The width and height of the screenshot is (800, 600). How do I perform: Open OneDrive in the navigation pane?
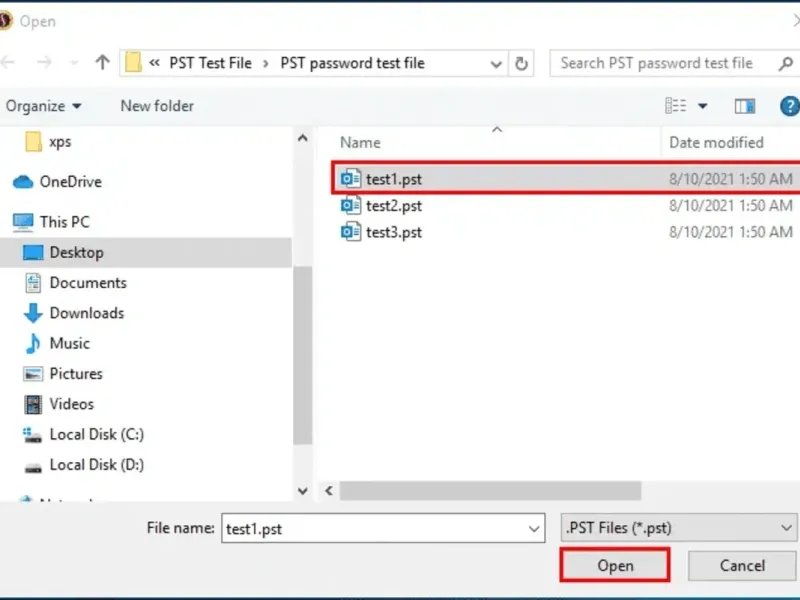pos(70,182)
